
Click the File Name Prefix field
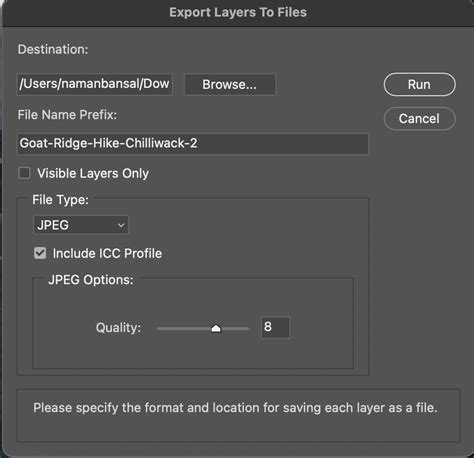193,144
